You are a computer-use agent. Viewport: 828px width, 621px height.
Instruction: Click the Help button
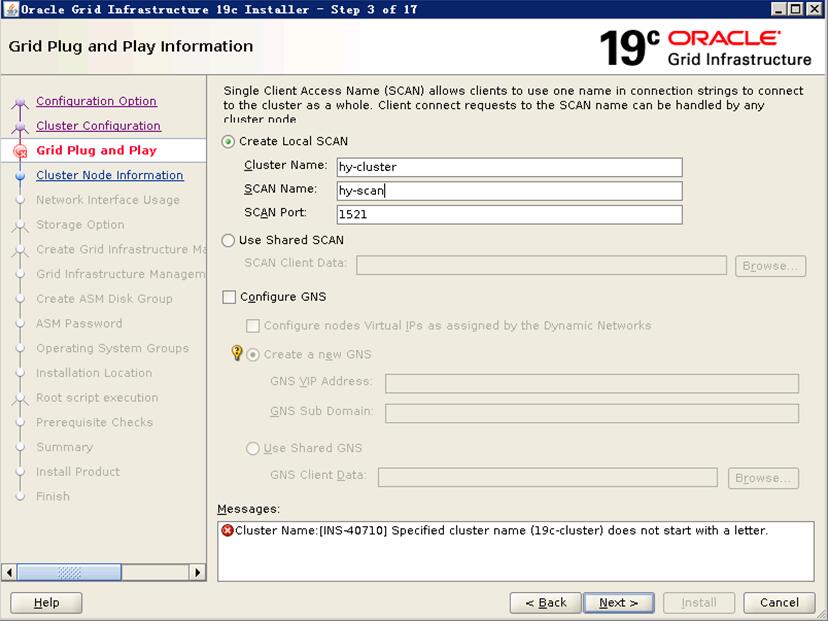point(46,603)
